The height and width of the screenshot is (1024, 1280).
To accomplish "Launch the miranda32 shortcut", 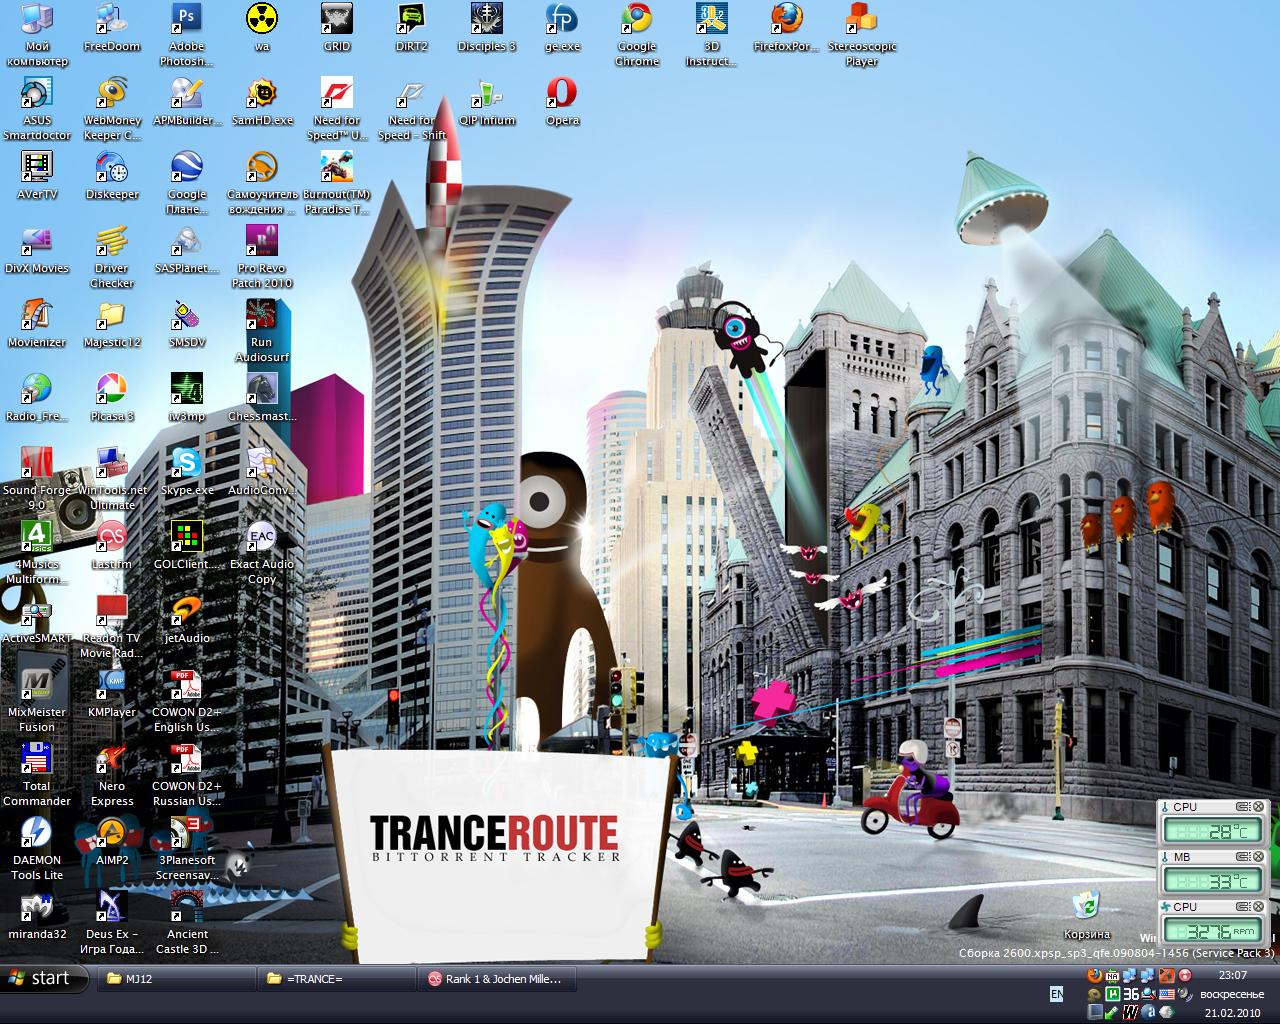I will [x=37, y=916].
